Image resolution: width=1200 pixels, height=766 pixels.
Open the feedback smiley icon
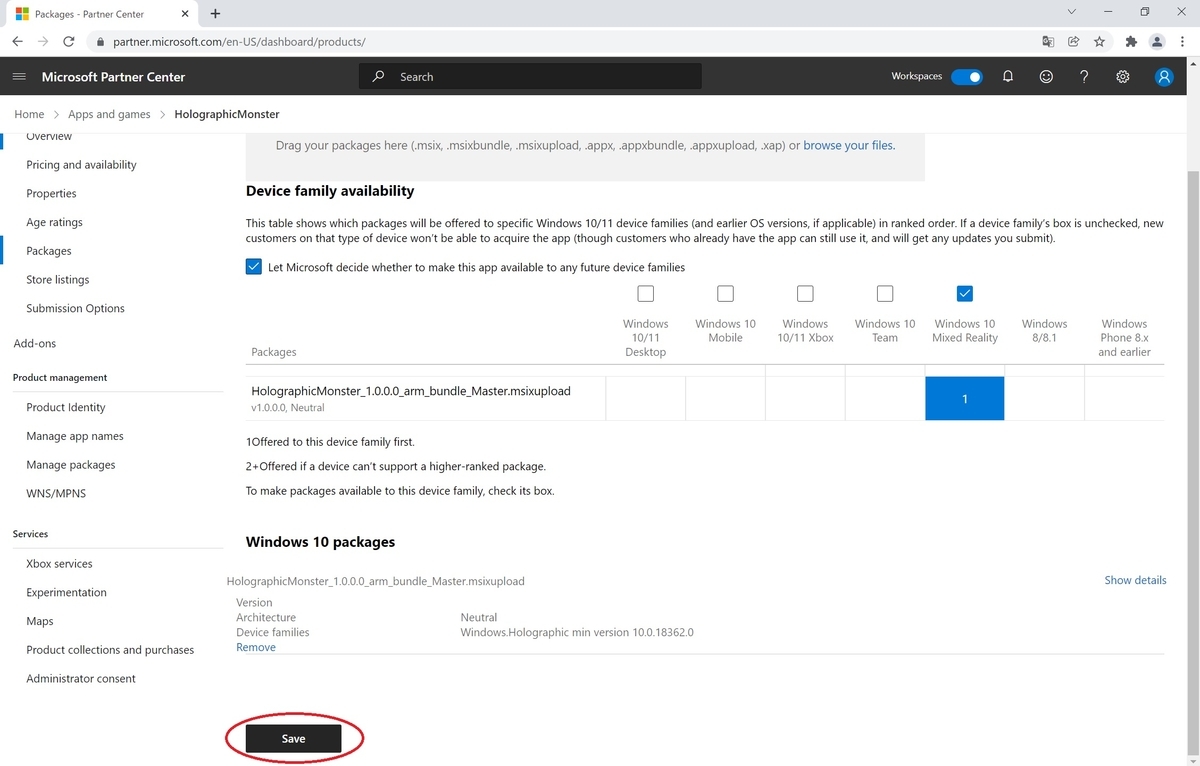coord(1046,77)
